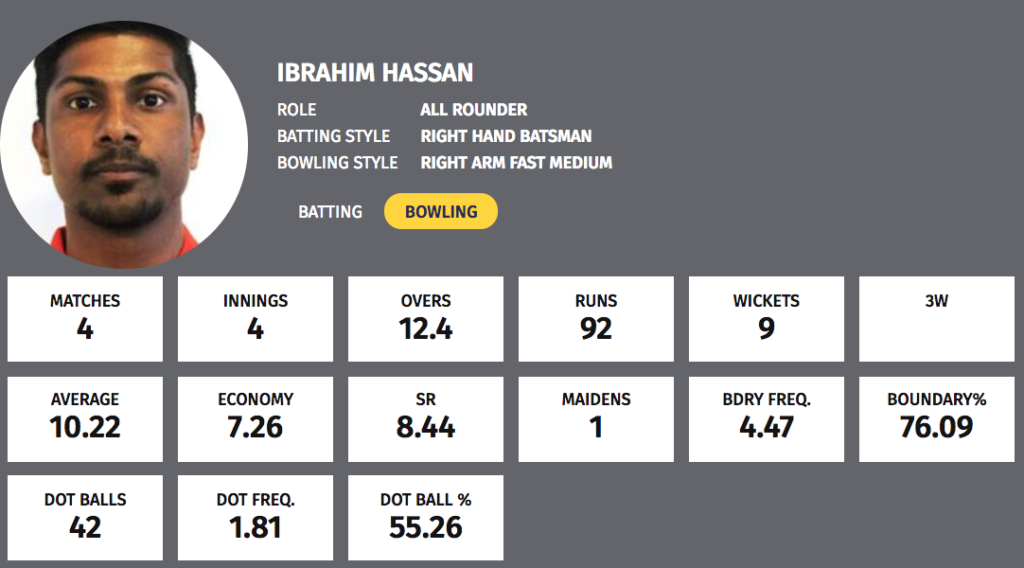Open the Matches stat card
1024x568 pixels.
85,319
